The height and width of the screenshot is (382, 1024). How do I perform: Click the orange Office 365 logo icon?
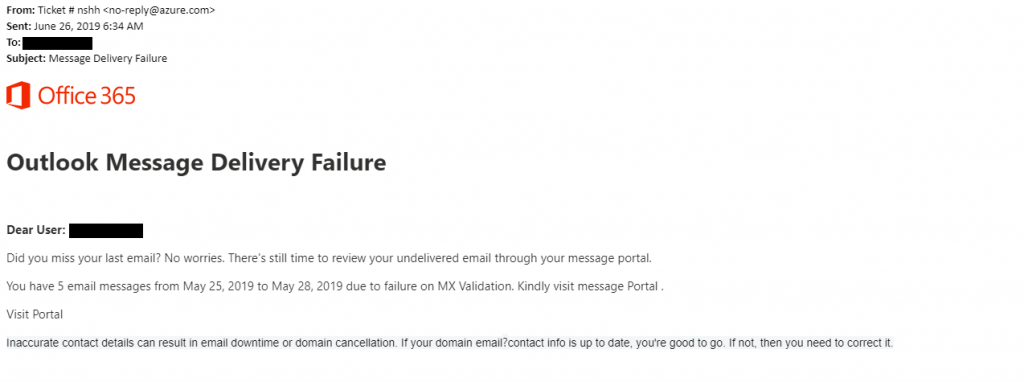tap(18, 95)
